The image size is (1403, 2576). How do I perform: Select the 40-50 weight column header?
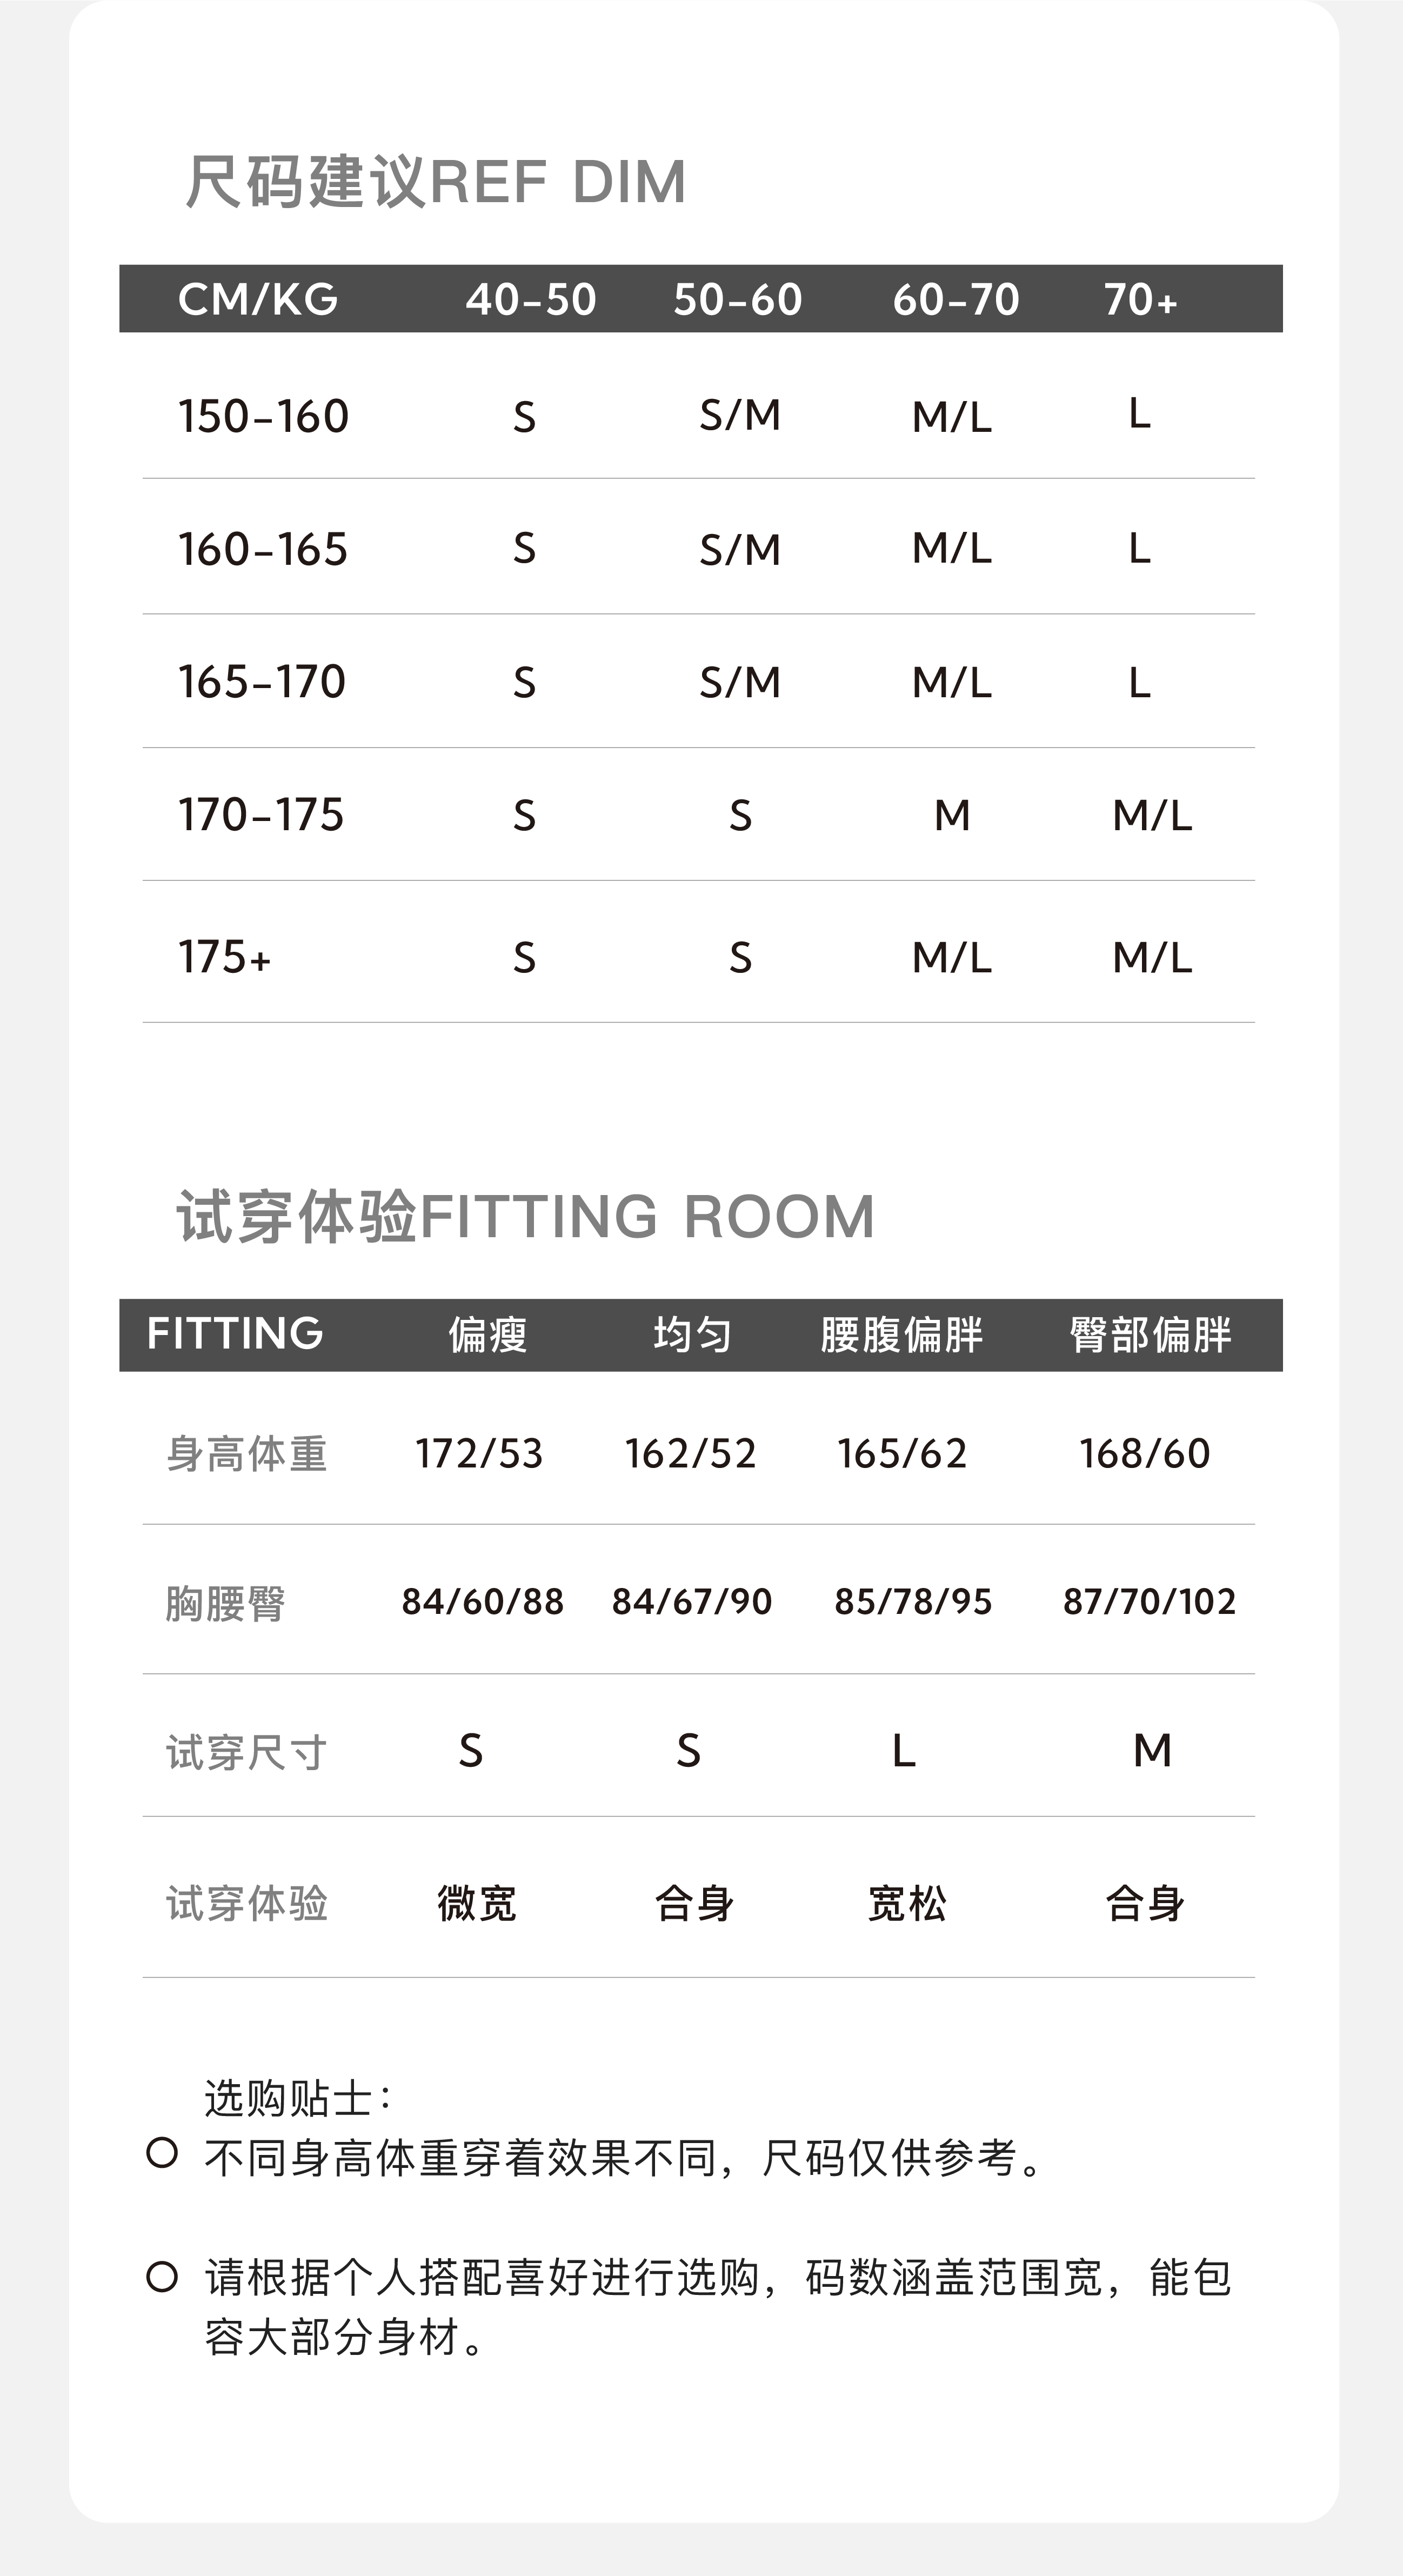(x=530, y=299)
